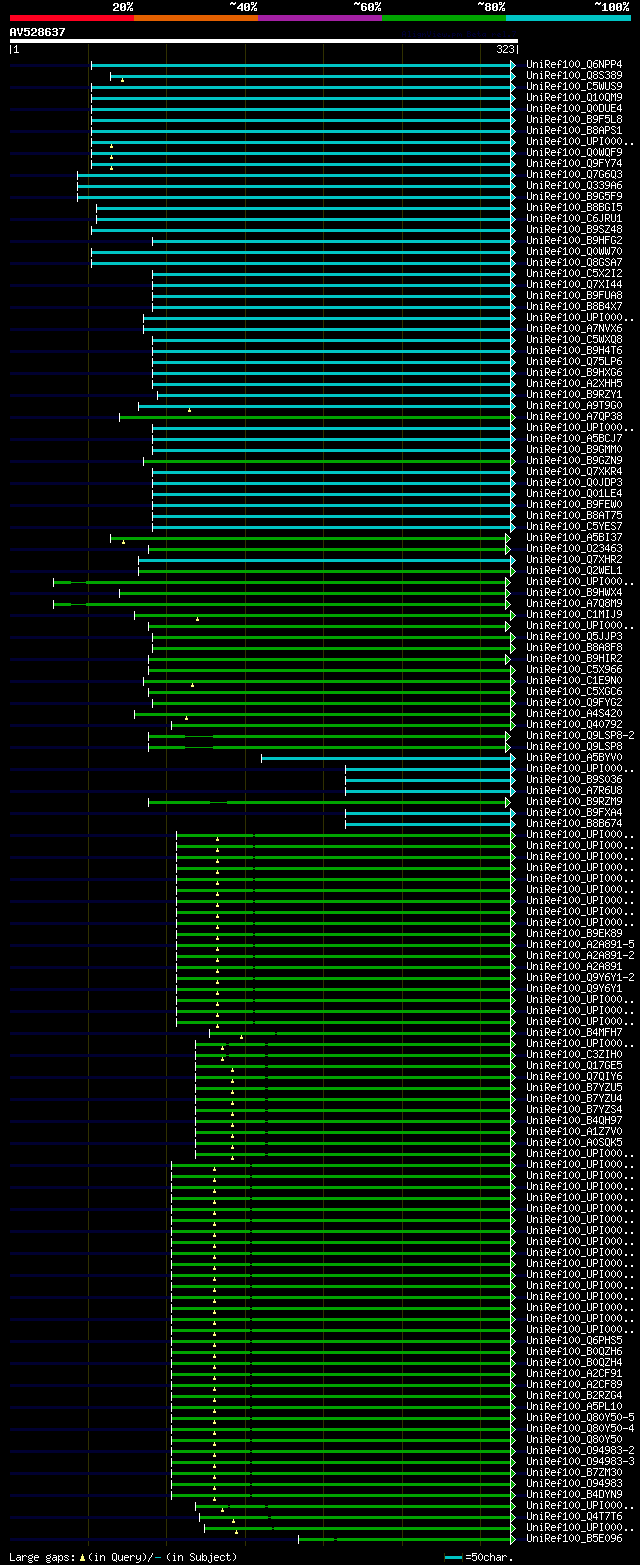
Task: Click the red ~20% legend color segment
Action: (x=71, y=18)
